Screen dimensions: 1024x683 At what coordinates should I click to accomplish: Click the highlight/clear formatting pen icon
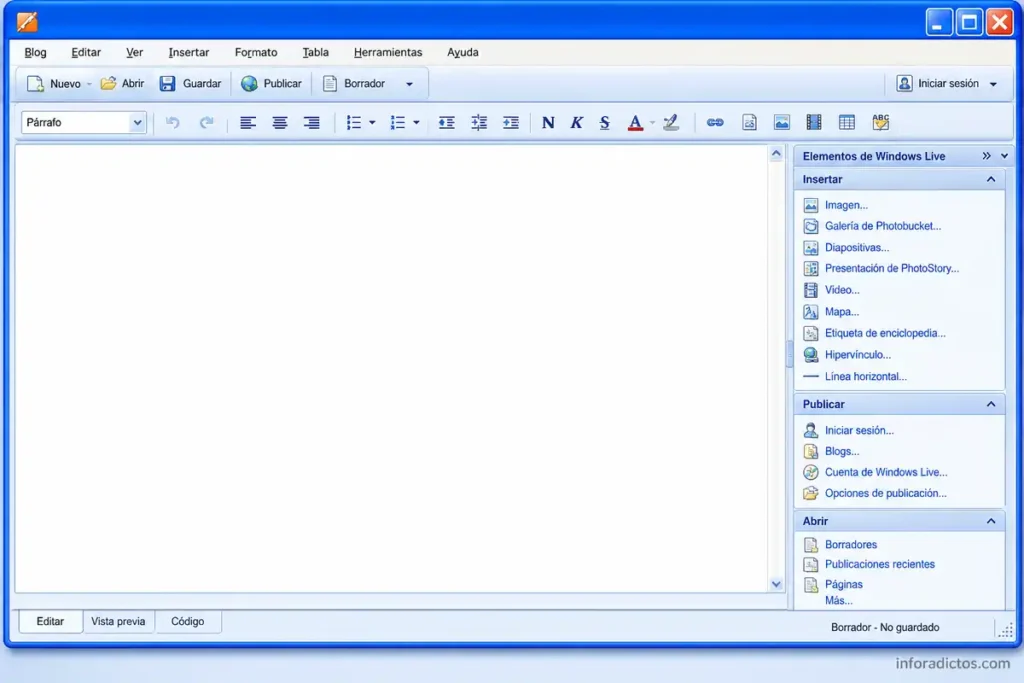(x=671, y=122)
